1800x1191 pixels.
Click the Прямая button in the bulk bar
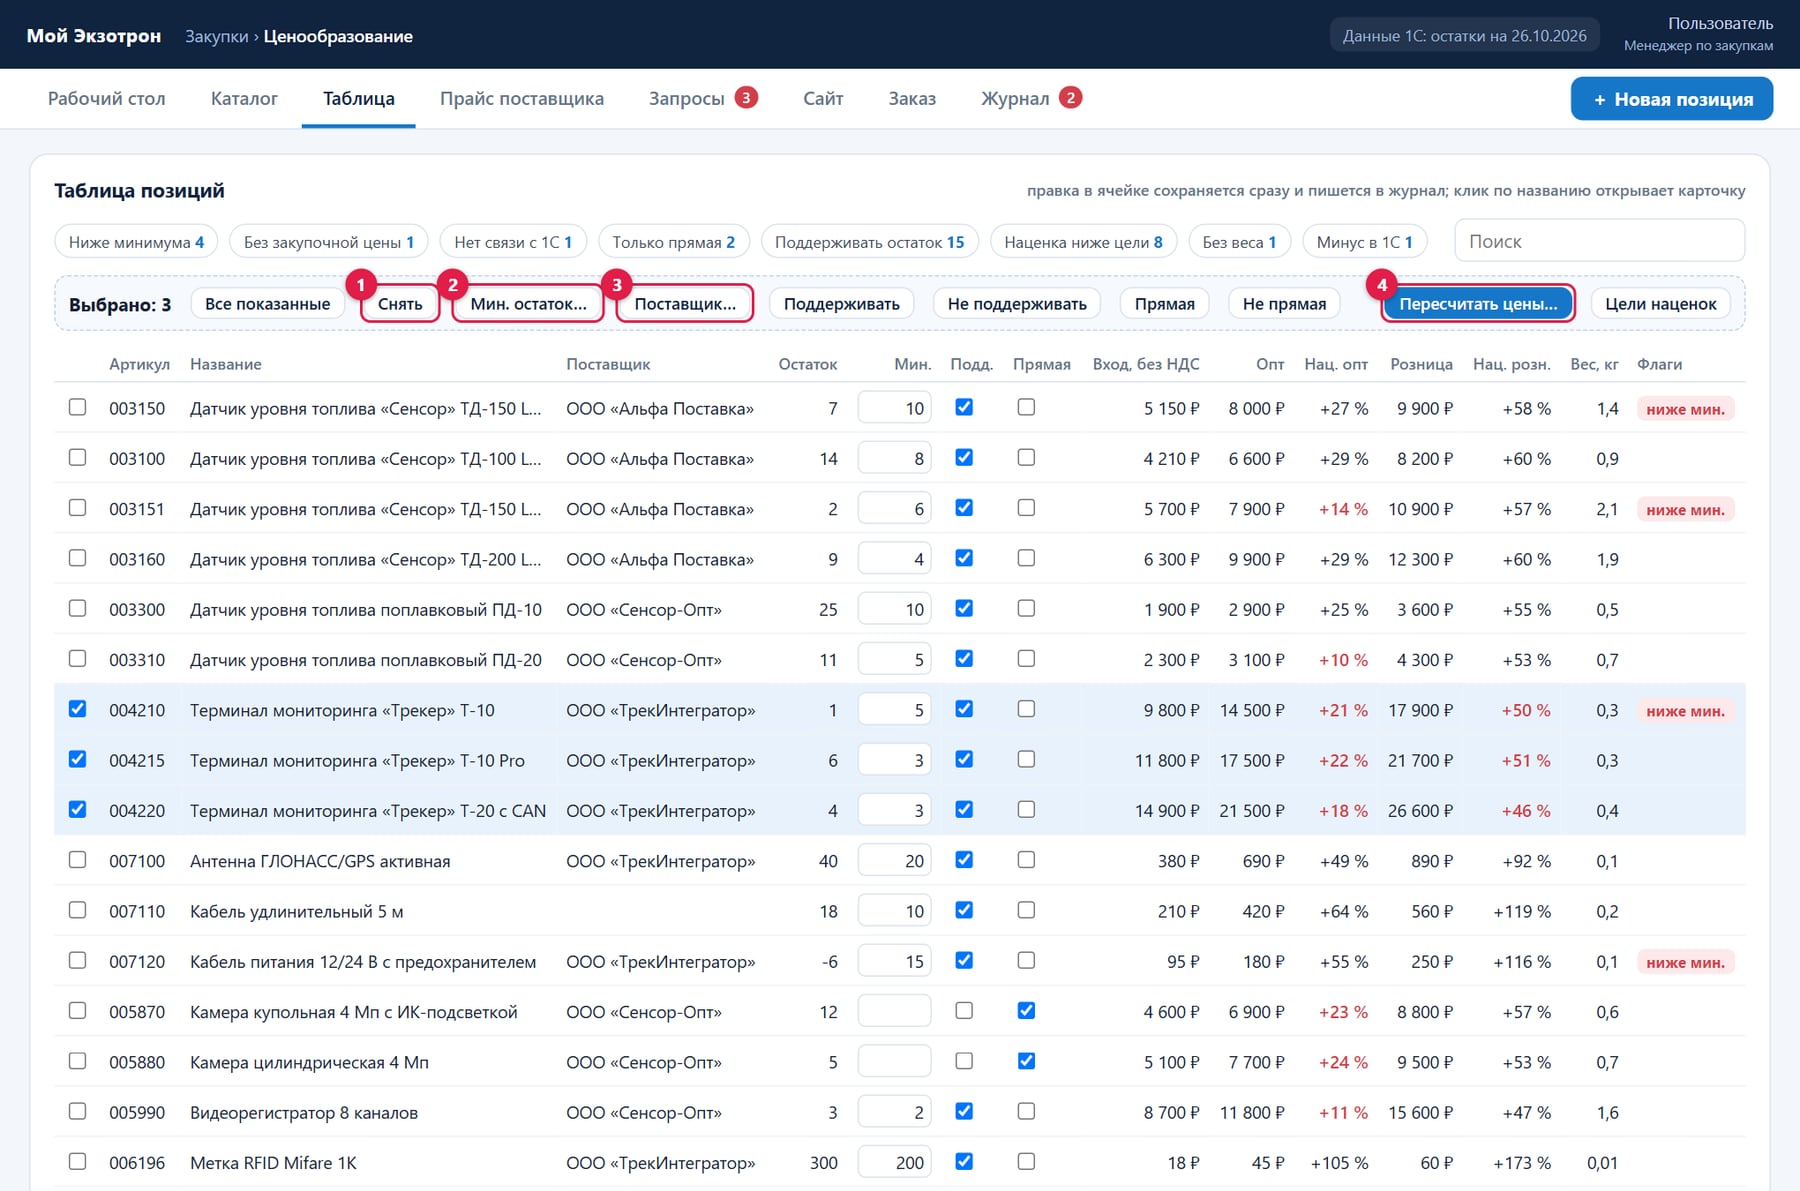pyautogui.click(x=1164, y=304)
